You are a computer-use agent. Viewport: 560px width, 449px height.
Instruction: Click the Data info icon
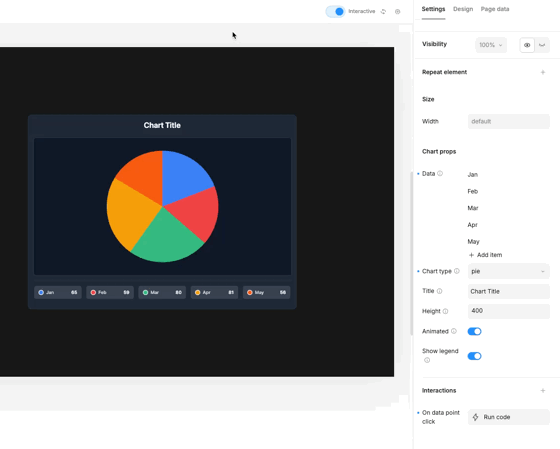(440, 173)
